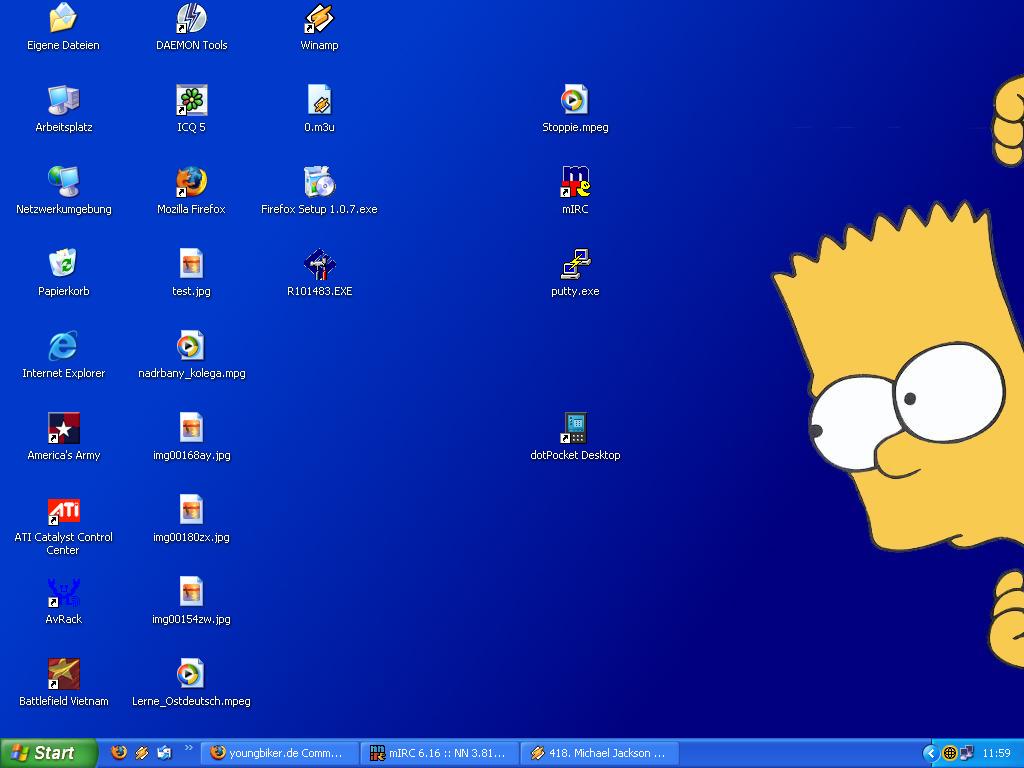Launch Winamp from the Quick Launch bar
Screen dimensions: 1024x768
point(142,752)
